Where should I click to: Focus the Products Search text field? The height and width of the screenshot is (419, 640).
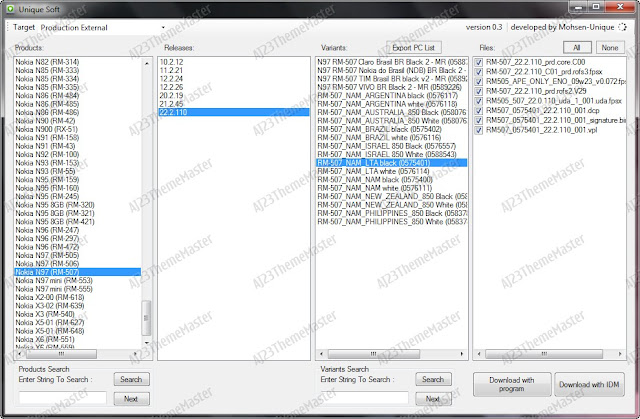click(62, 398)
